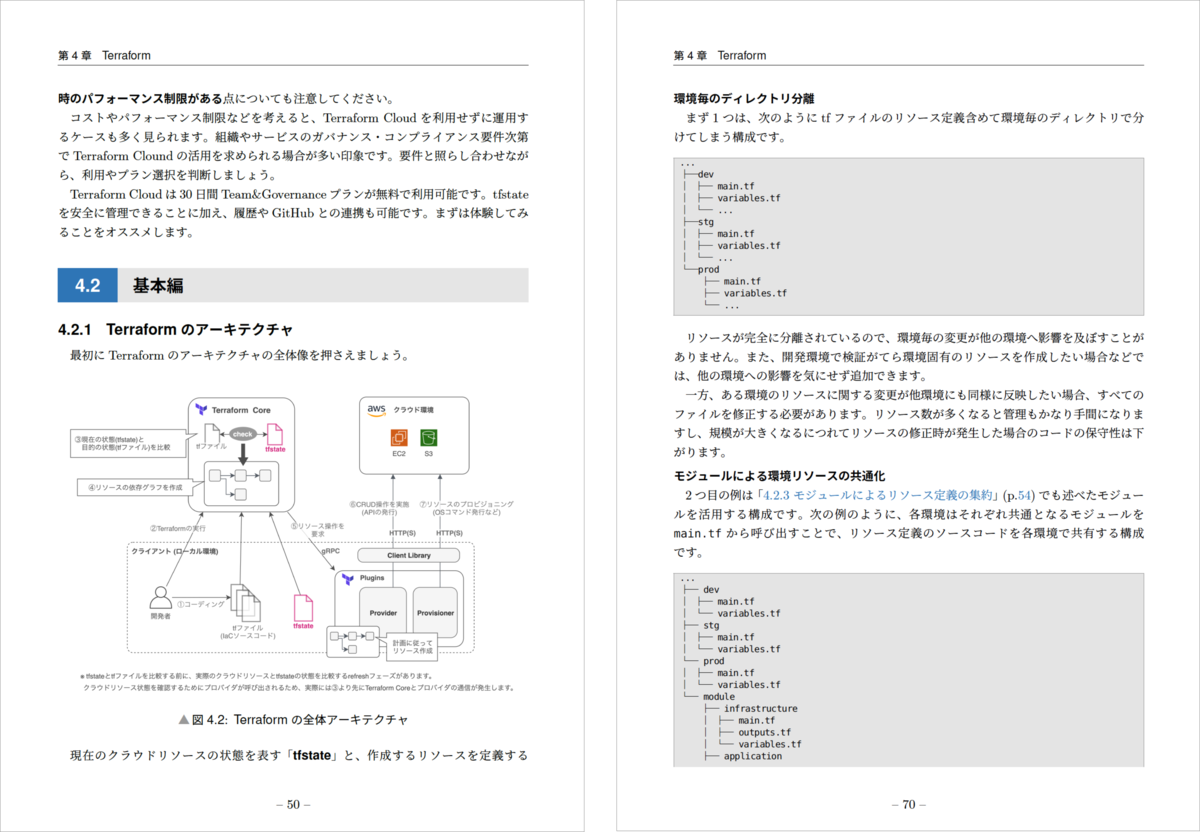Click the developer person icon
This screenshot has height=832, width=1200.
click(160, 599)
